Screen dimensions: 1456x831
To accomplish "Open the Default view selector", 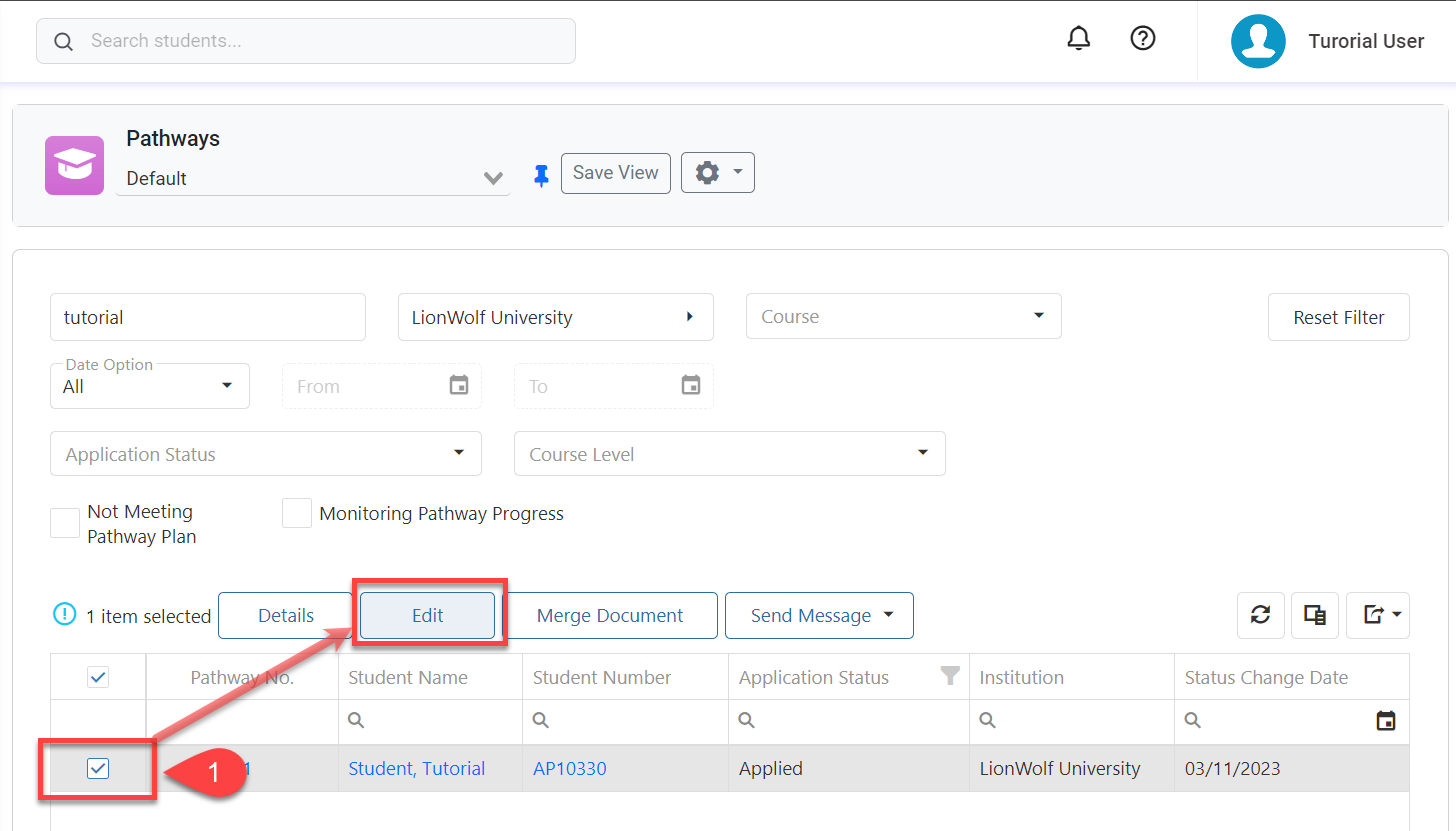I will 312,179.
